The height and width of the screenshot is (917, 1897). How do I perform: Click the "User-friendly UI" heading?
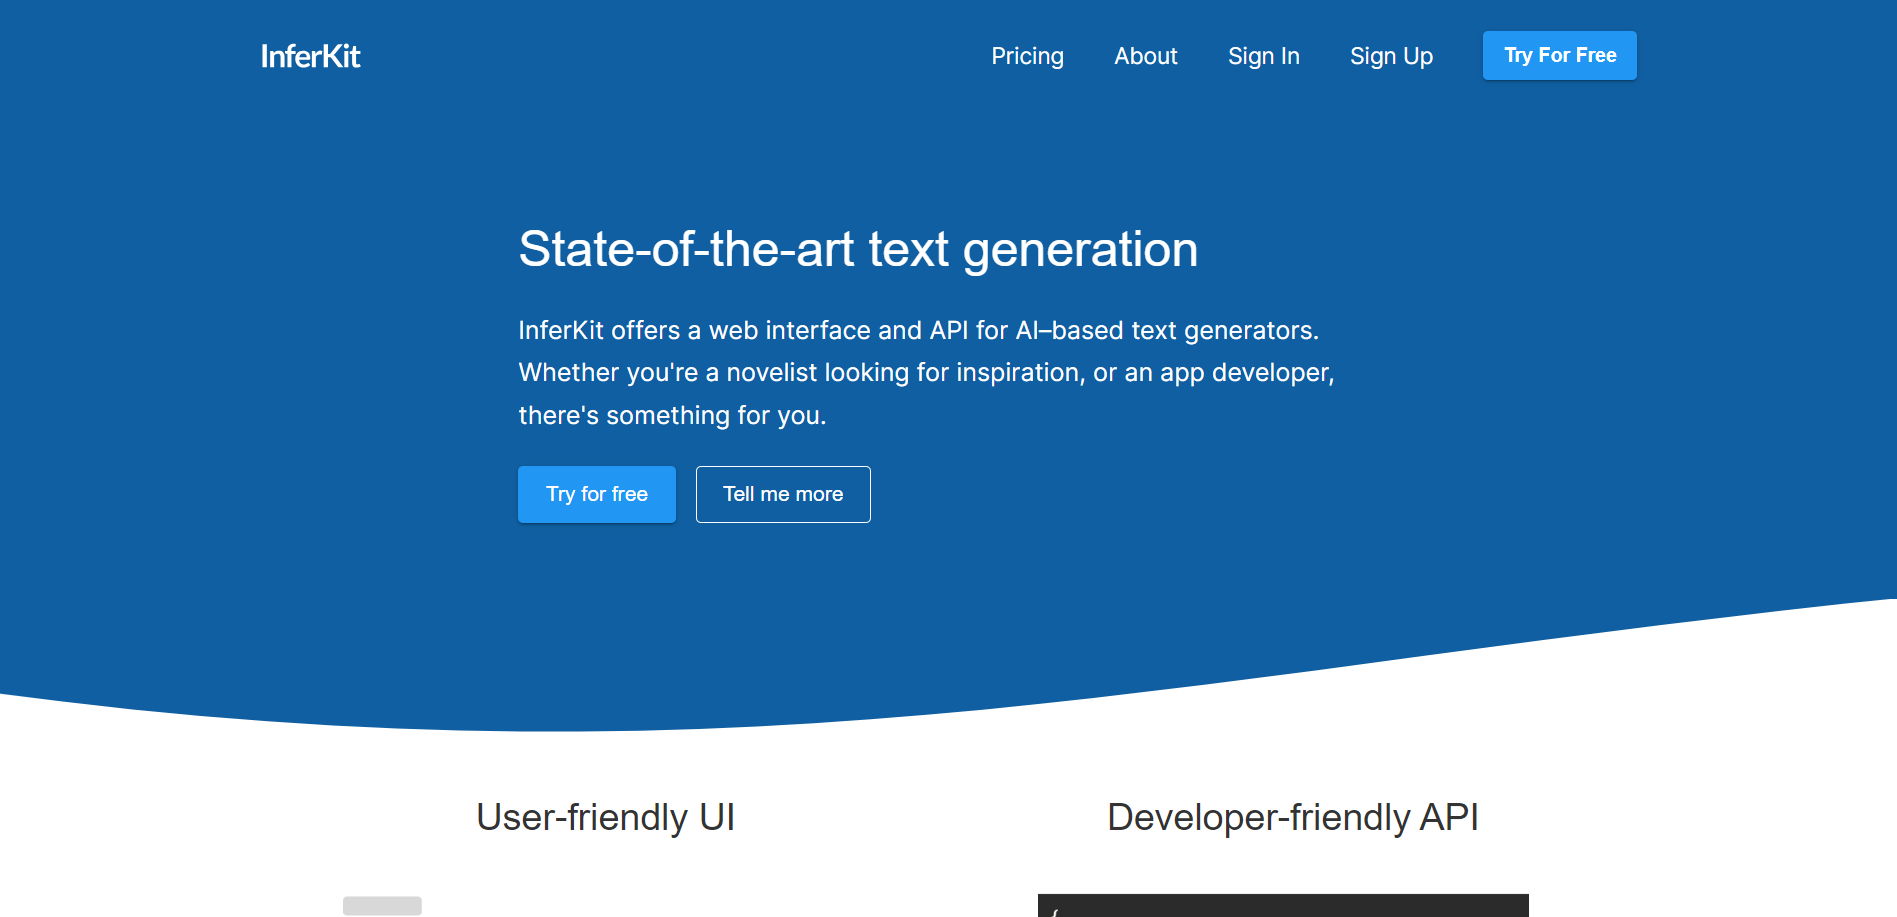coord(605,817)
